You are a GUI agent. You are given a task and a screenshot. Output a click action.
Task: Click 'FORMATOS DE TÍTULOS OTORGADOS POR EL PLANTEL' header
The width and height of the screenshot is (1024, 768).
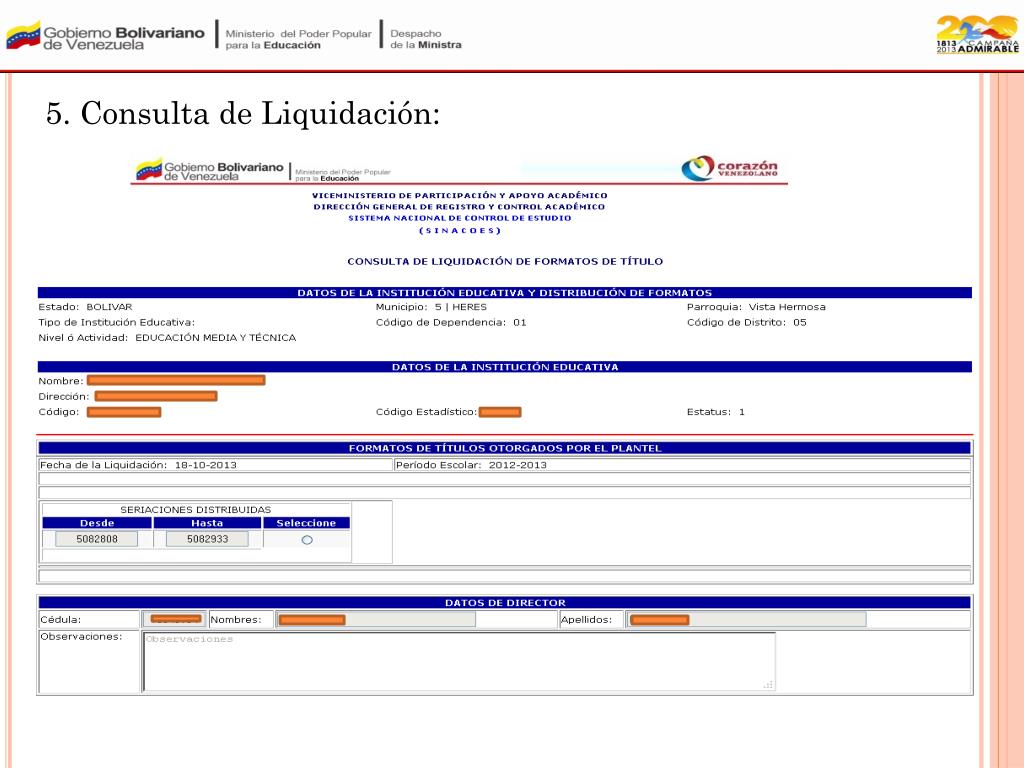coord(505,448)
